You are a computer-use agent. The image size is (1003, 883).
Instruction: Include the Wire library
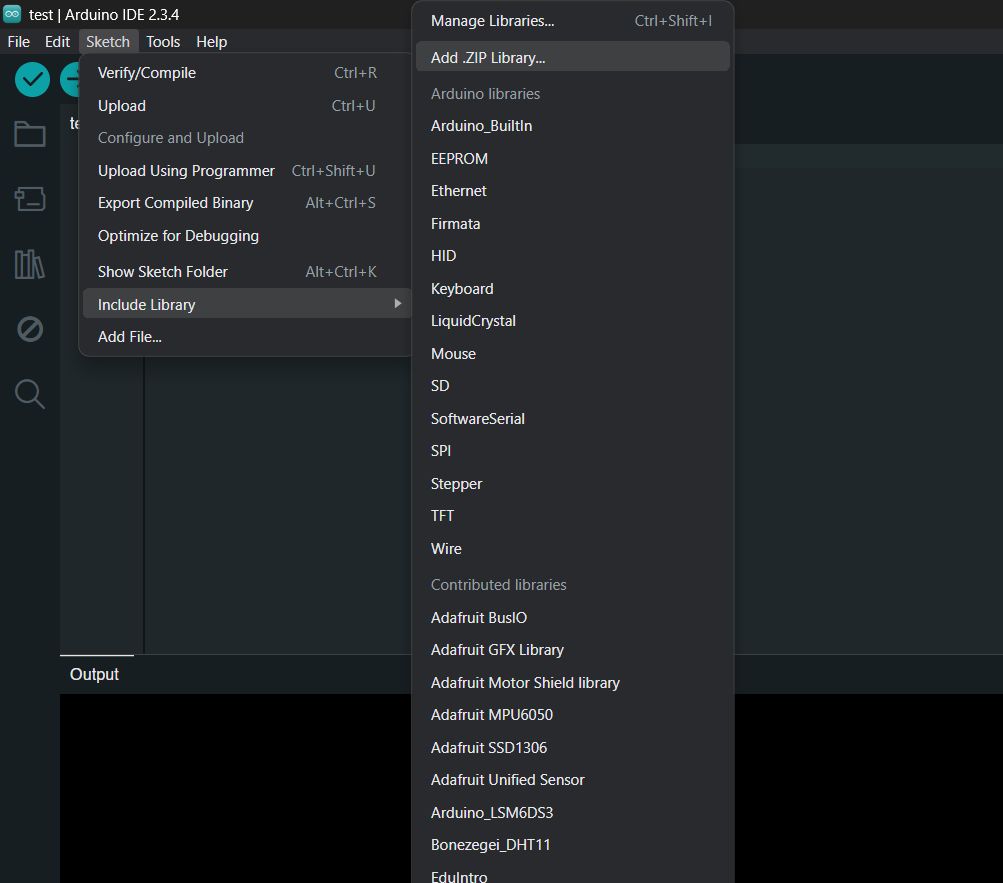(573, 549)
